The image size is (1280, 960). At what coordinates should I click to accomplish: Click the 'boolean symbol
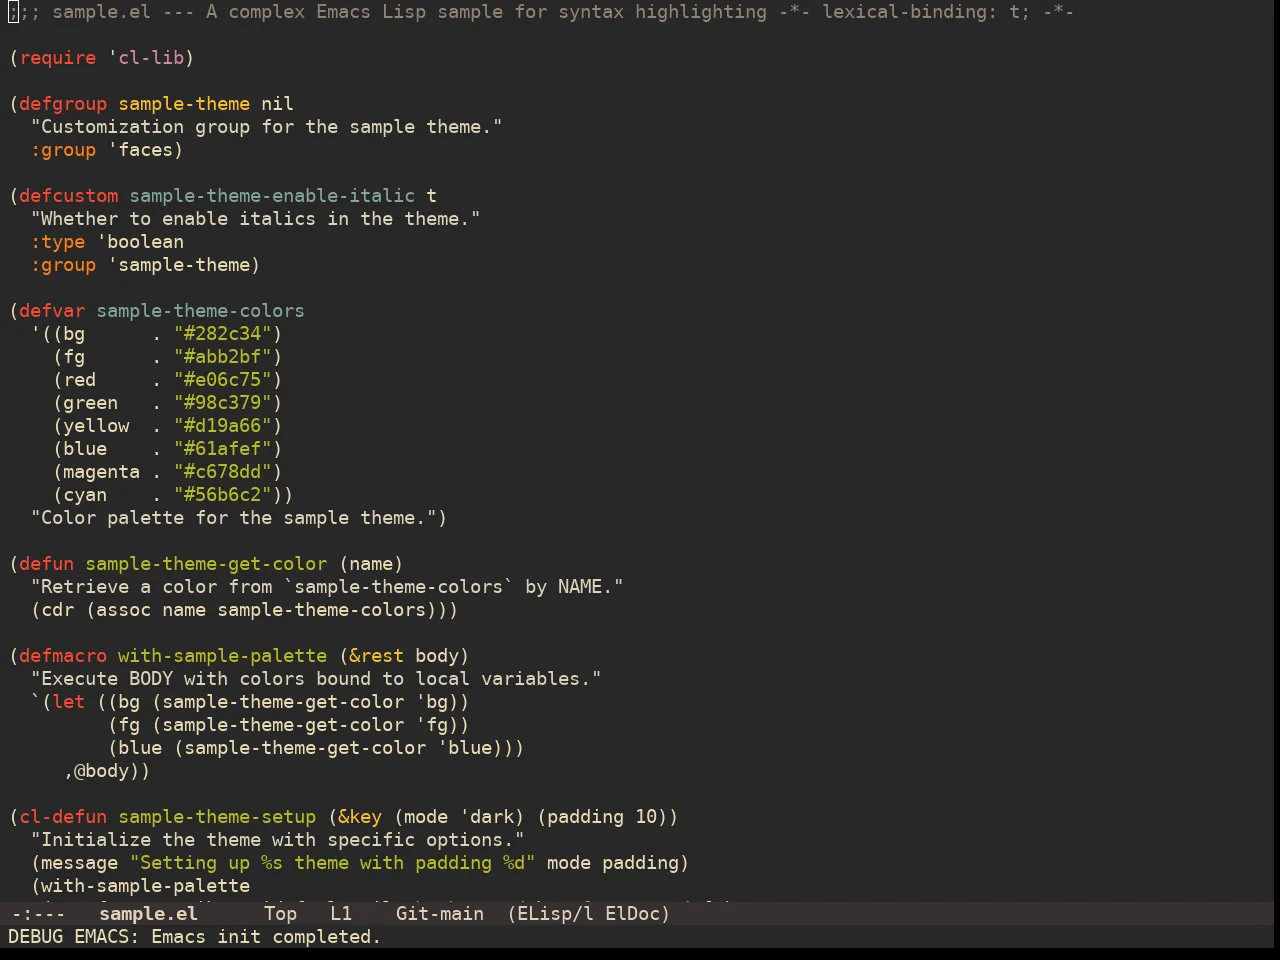[141, 242]
